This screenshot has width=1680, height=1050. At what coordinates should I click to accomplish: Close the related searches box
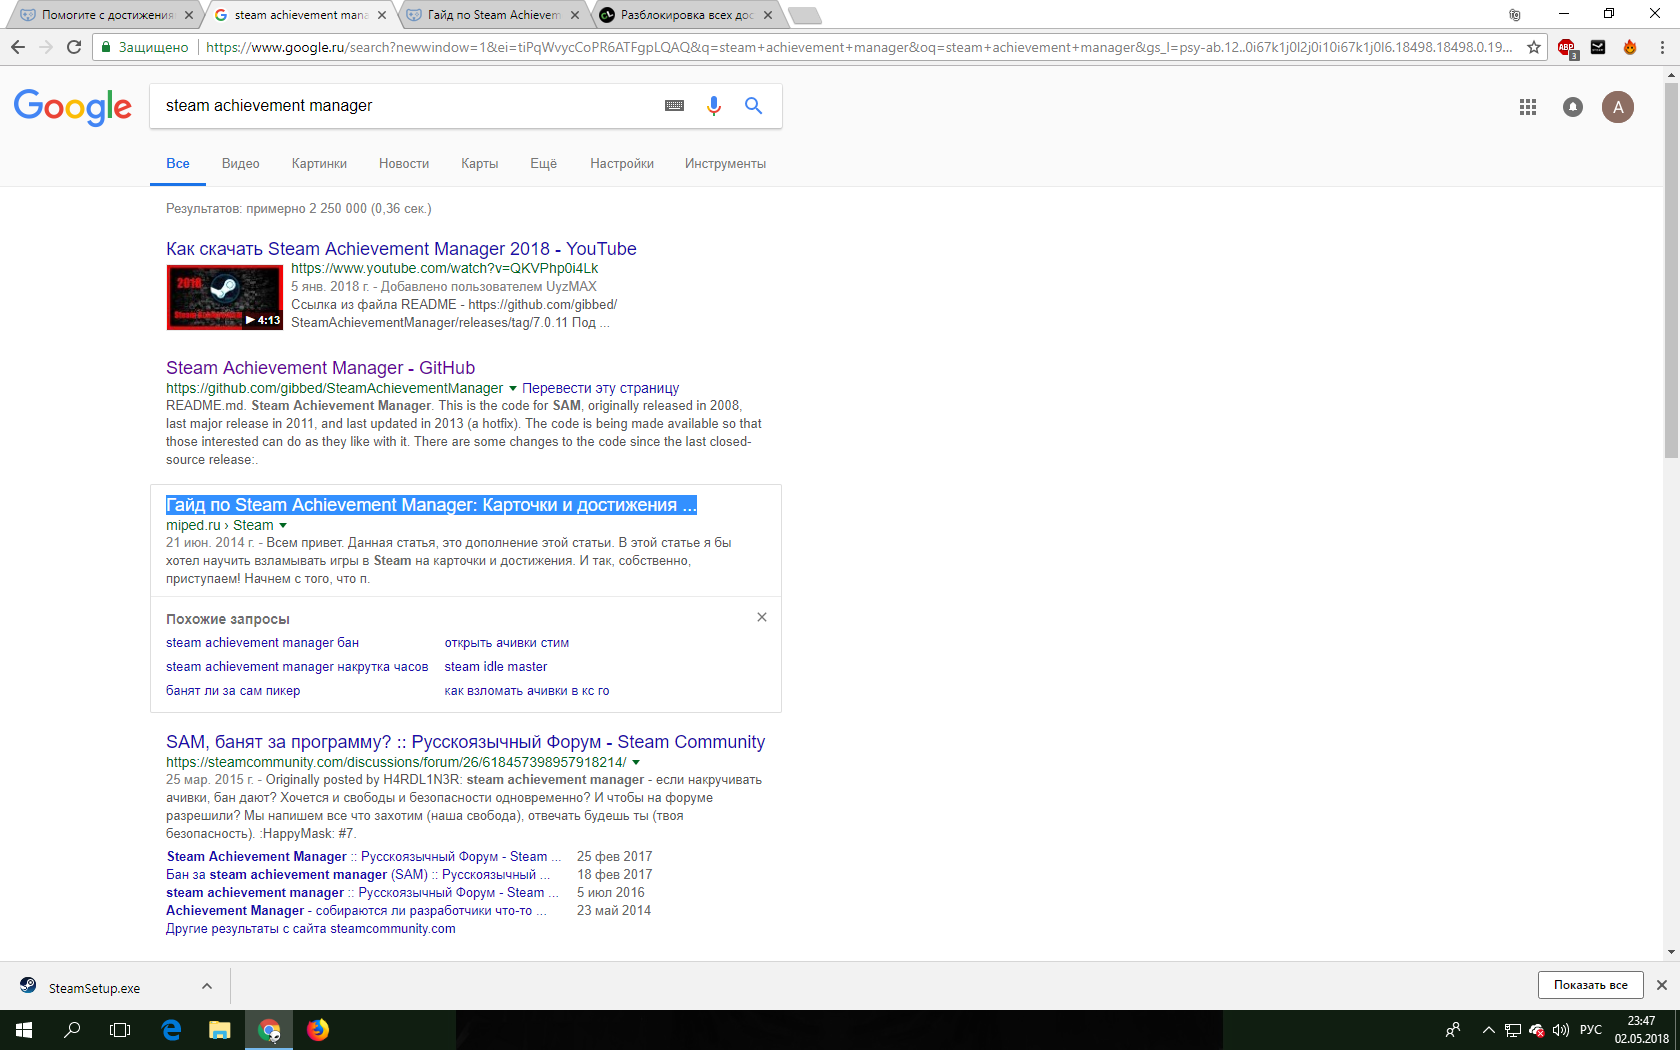tap(762, 617)
